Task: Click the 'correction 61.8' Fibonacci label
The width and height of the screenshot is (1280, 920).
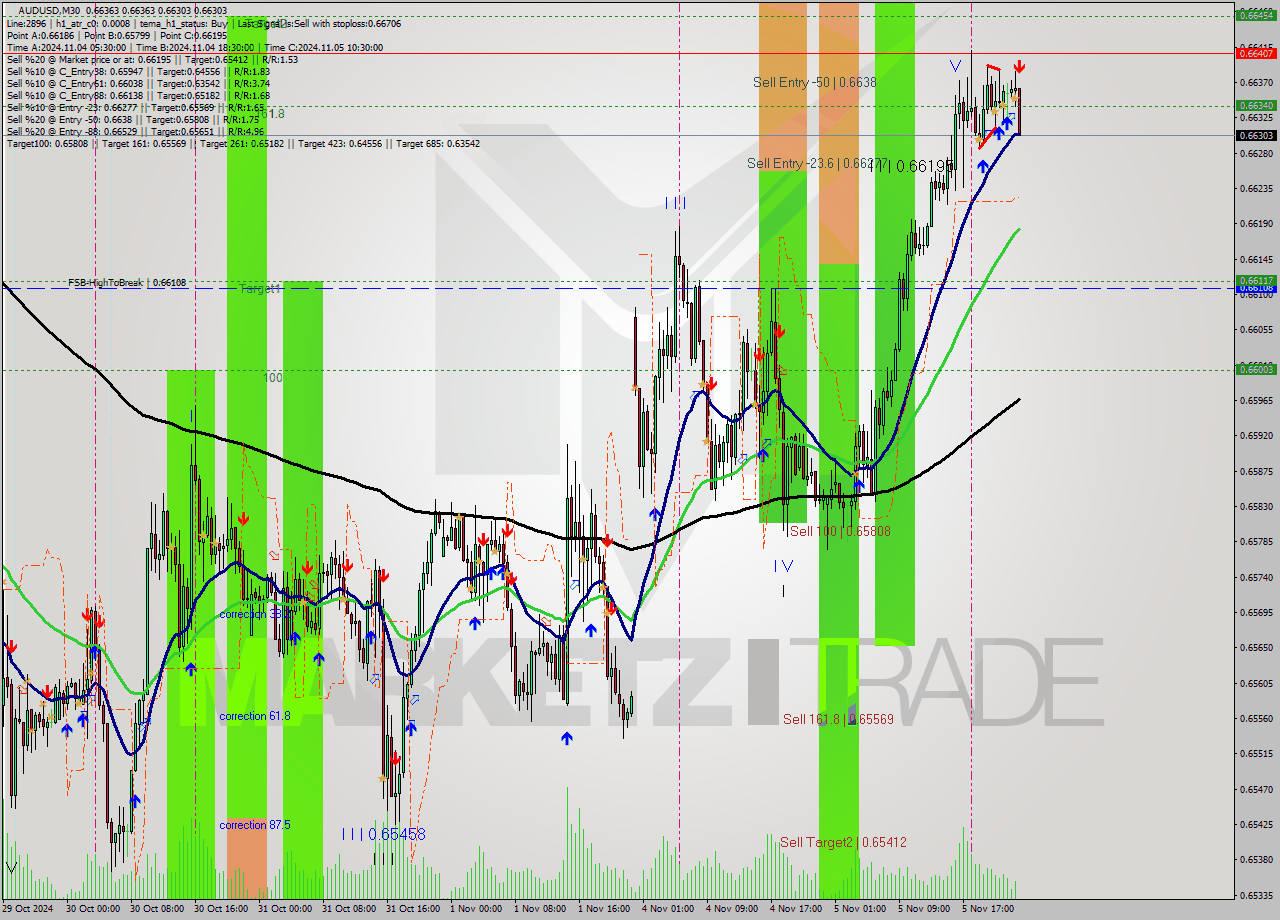Action: [255, 716]
